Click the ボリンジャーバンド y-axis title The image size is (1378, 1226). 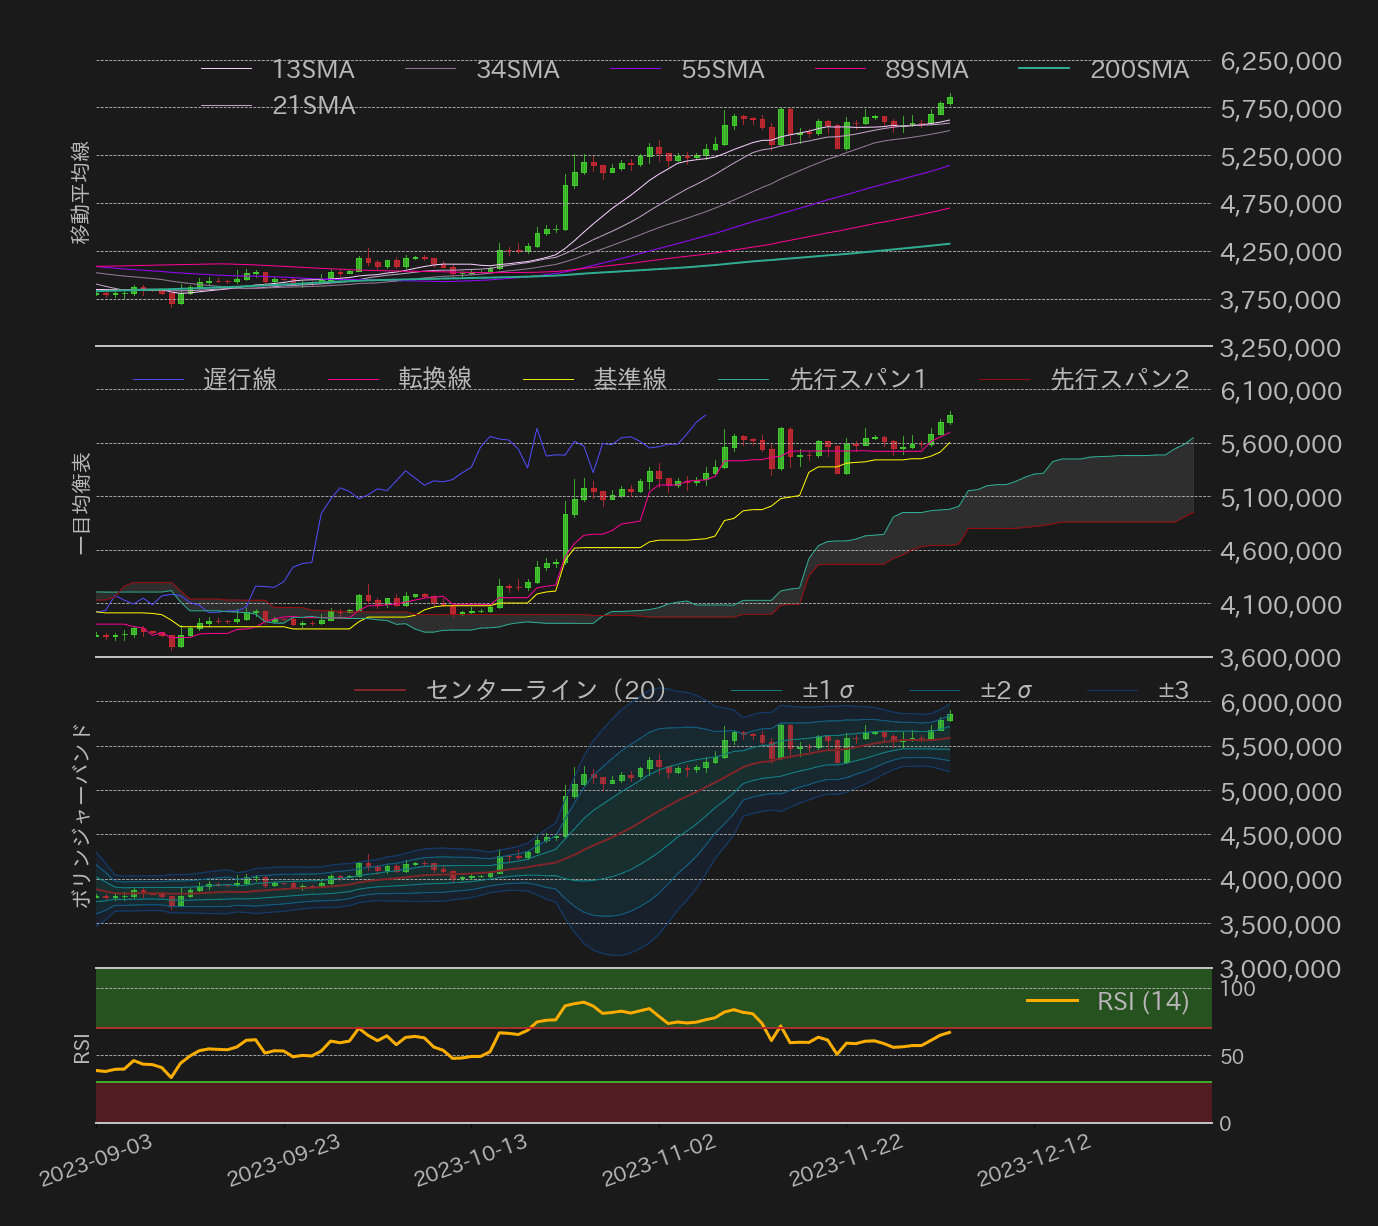click(81, 816)
